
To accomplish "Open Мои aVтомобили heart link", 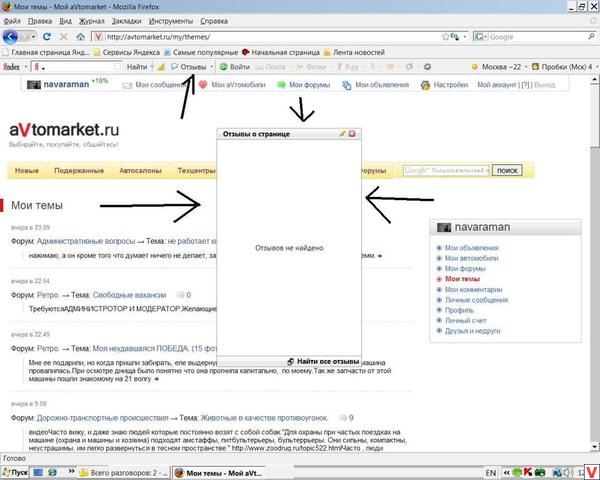I will [x=232, y=85].
